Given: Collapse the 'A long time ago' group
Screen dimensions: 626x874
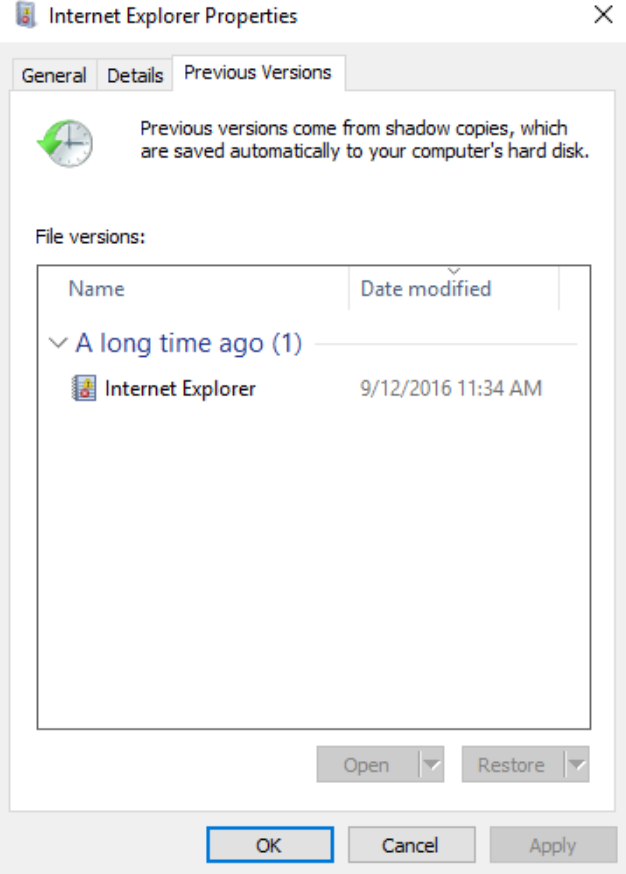Looking at the screenshot, I should click(58, 343).
